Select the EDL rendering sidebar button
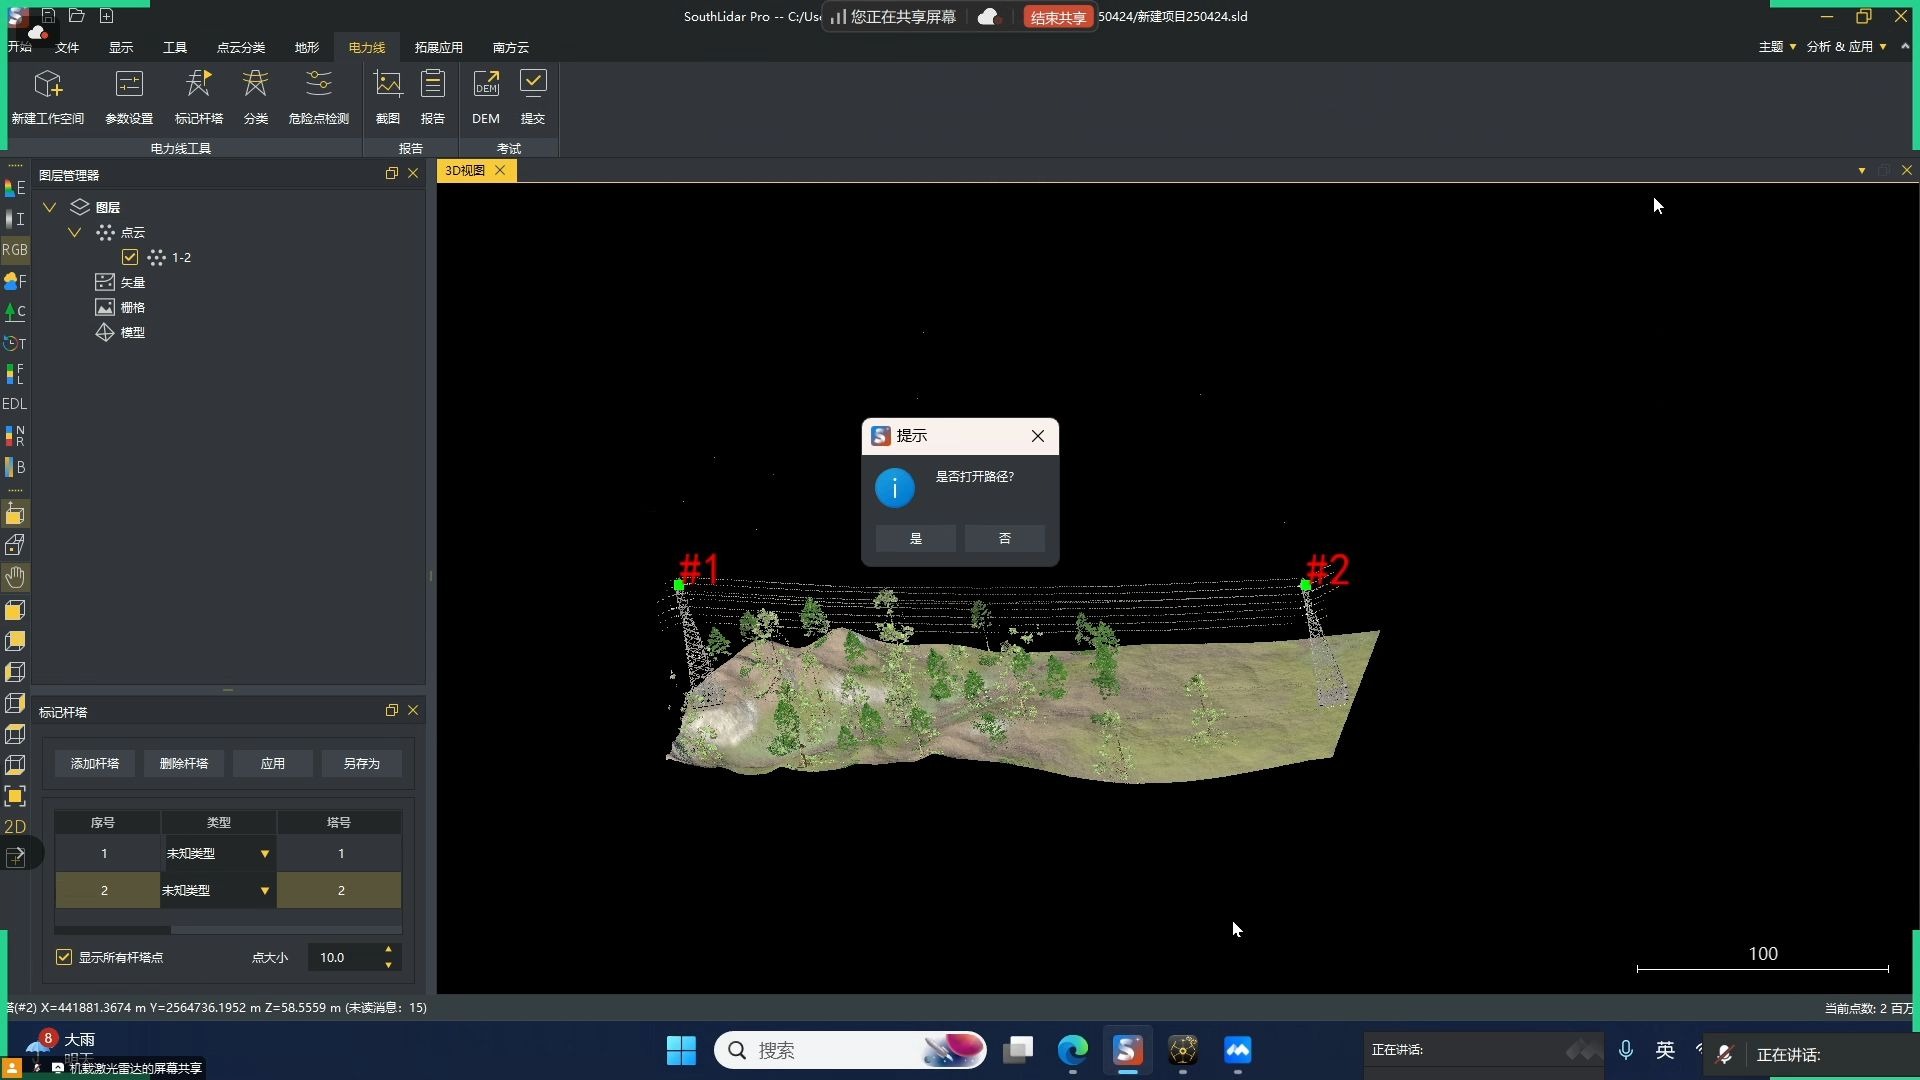The image size is (1920, 1080). [15, 404]
